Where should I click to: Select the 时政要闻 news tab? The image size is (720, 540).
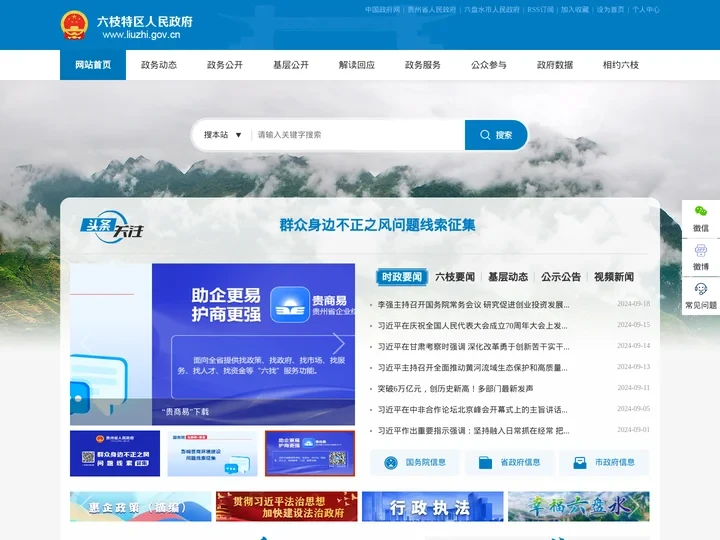pos(402,277)
